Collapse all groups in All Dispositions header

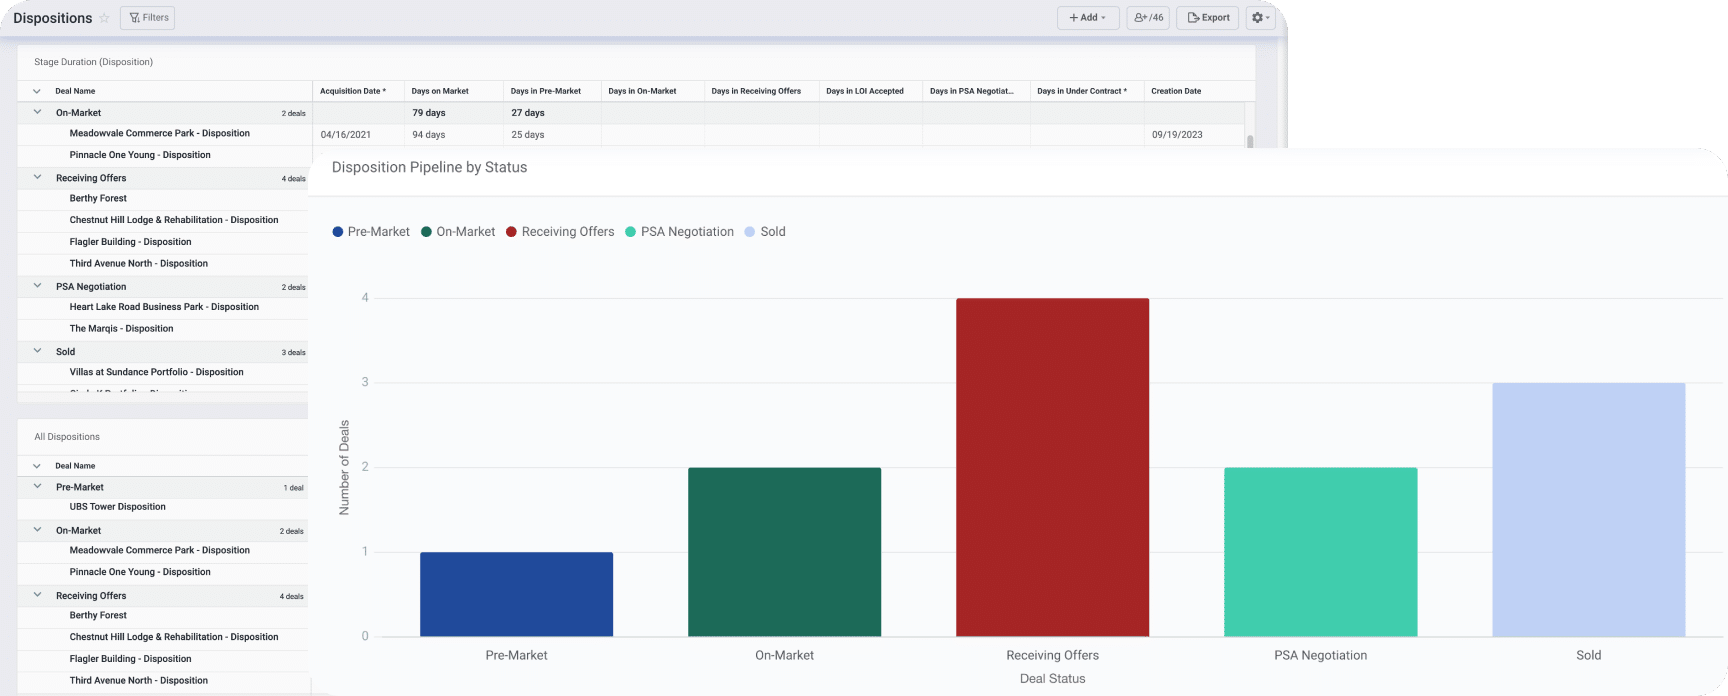pyautogui.click(x=37, y=466)
